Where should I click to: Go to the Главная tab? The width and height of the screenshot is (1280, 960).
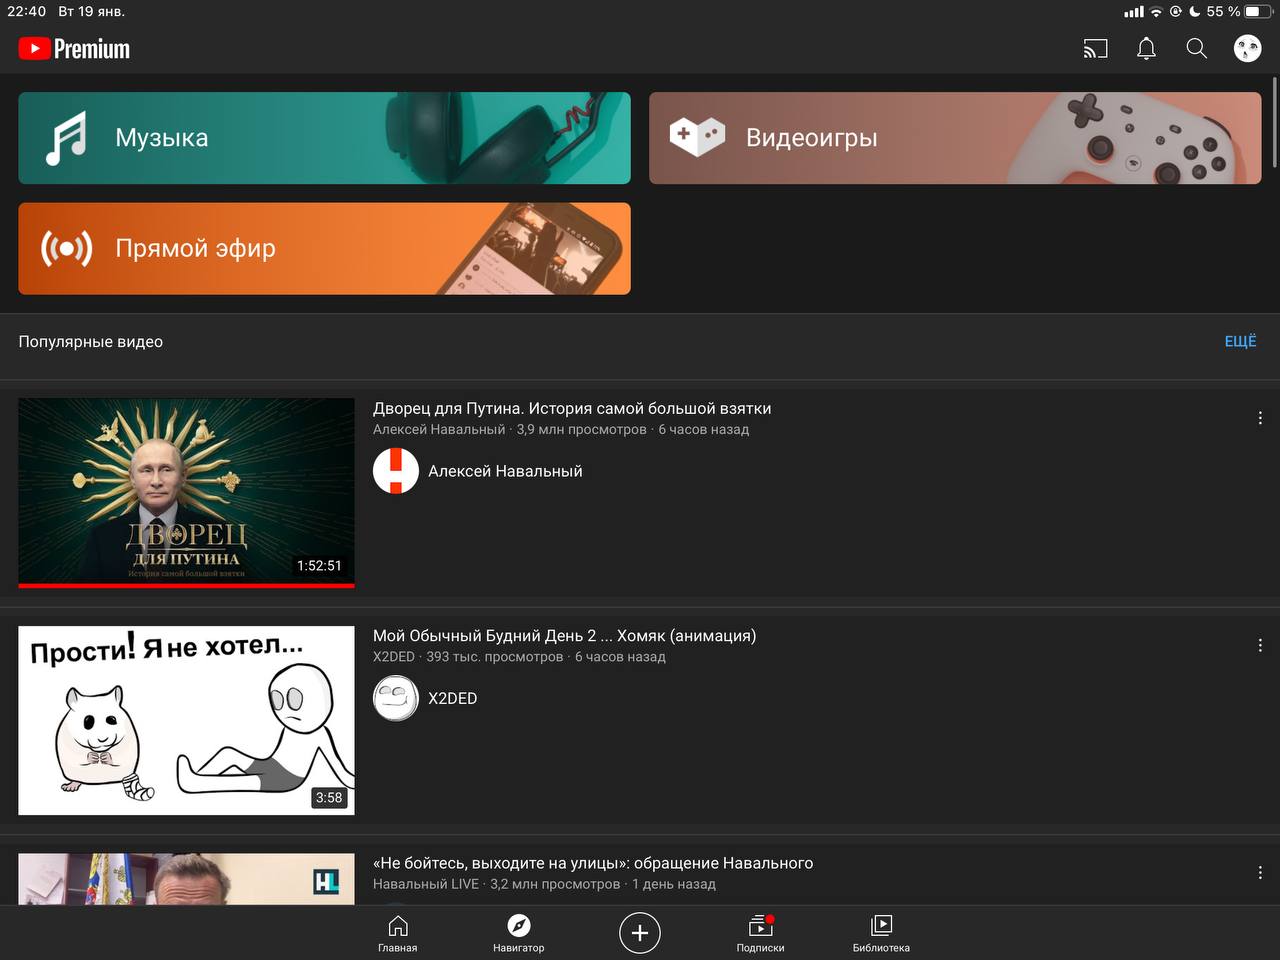point(398,933)
